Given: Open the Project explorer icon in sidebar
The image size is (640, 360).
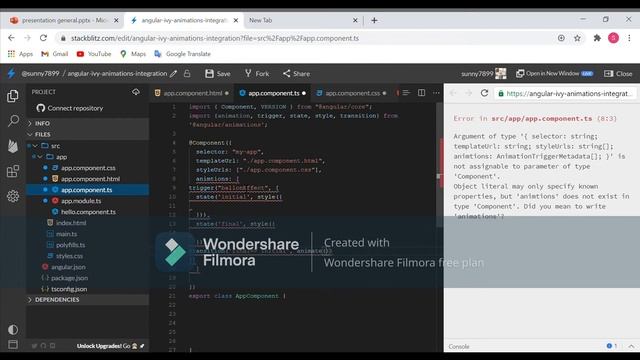Looking at the screenshot, I should (x=13, y=96).
